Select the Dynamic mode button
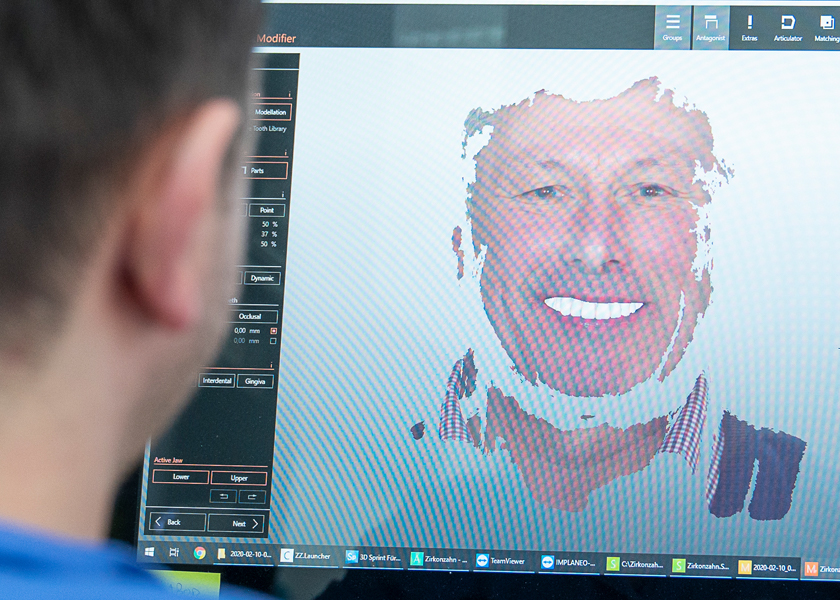The image size is (840, 600). coord(262,278)
